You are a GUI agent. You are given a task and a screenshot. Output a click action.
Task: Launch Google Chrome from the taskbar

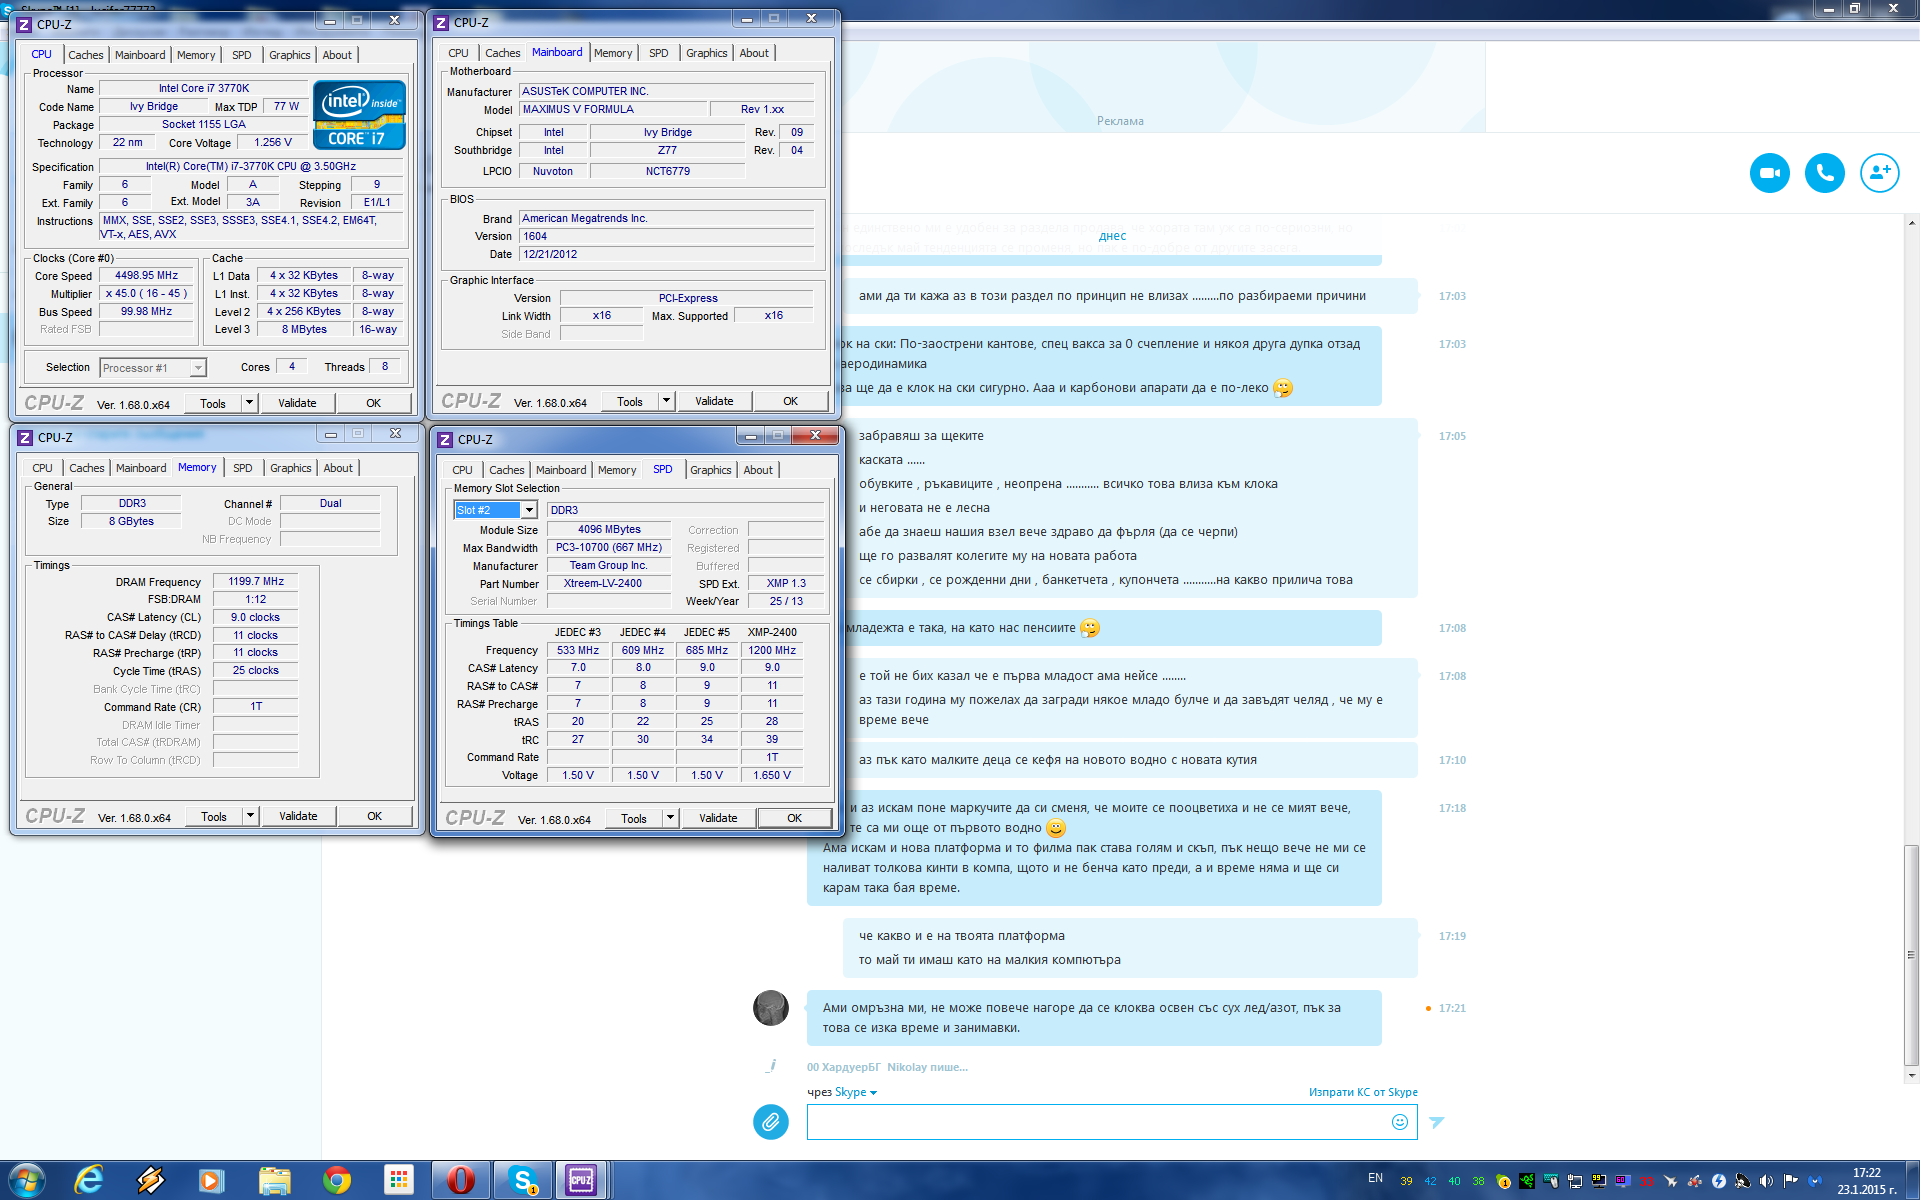[337, 1180]
